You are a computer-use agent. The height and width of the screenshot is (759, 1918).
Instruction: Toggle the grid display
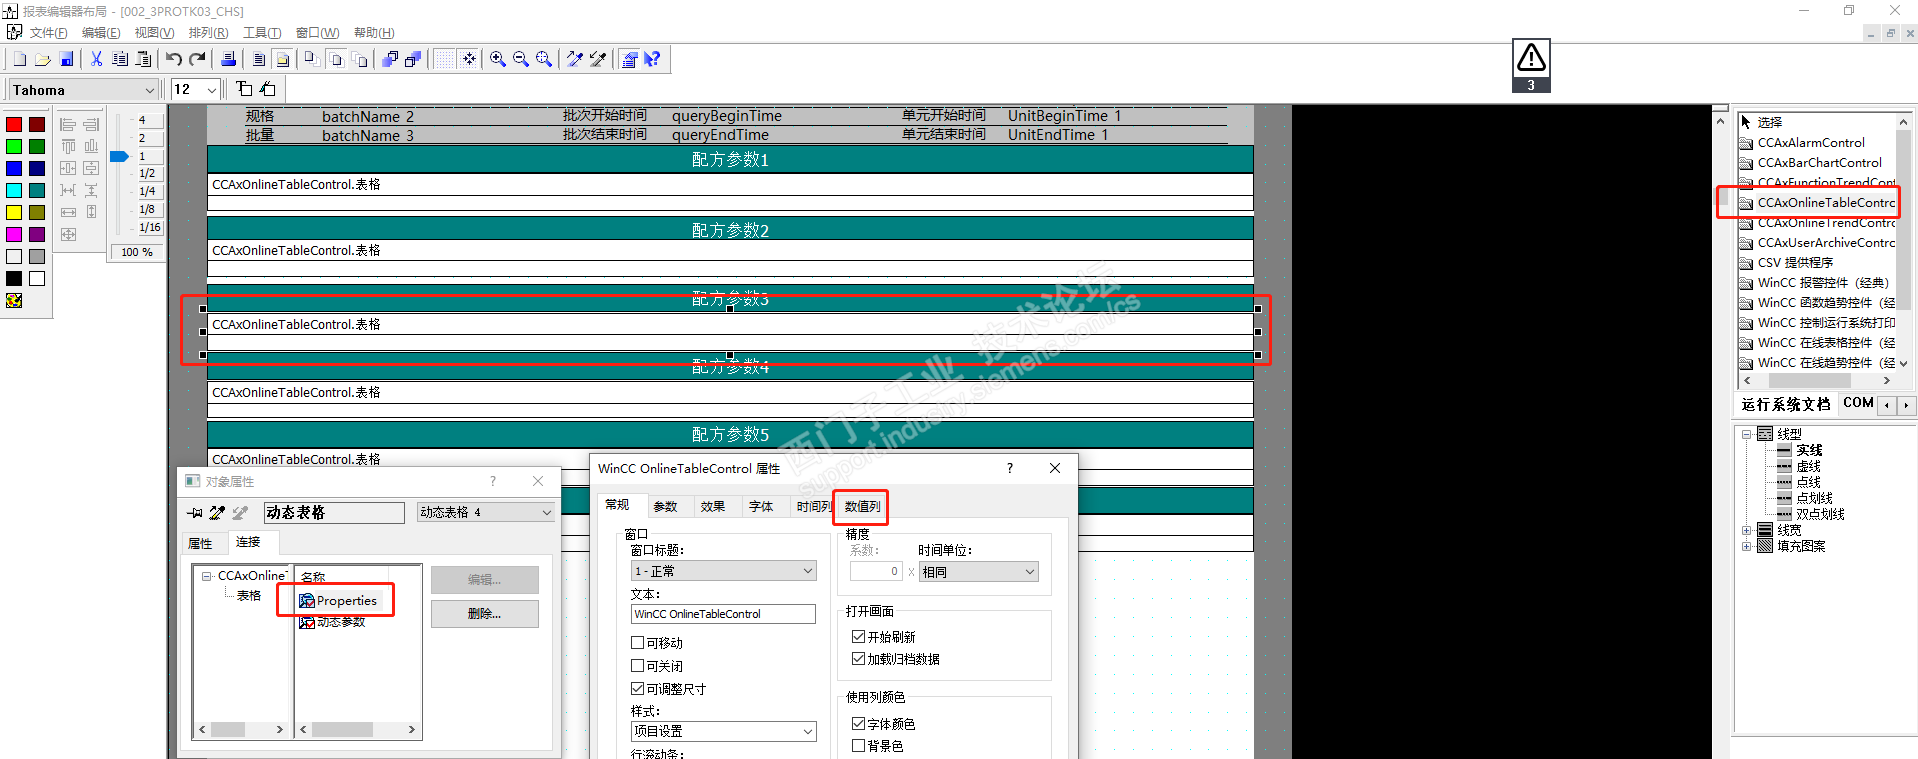pos(444,59)
